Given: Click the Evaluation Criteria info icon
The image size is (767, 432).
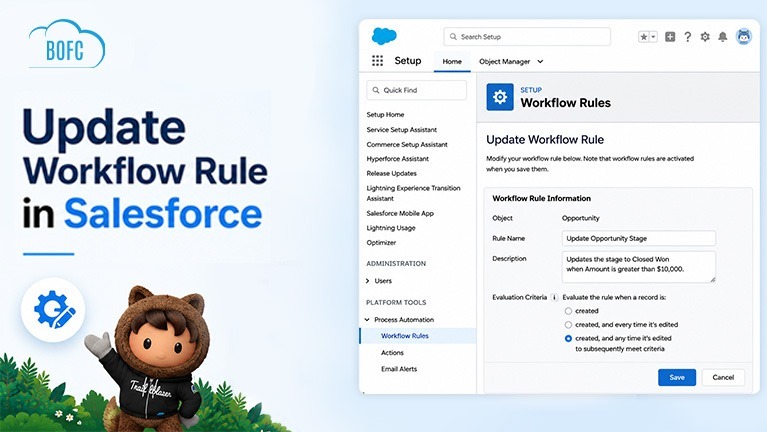Looking at the screenshot, I should tap(554, 297).
